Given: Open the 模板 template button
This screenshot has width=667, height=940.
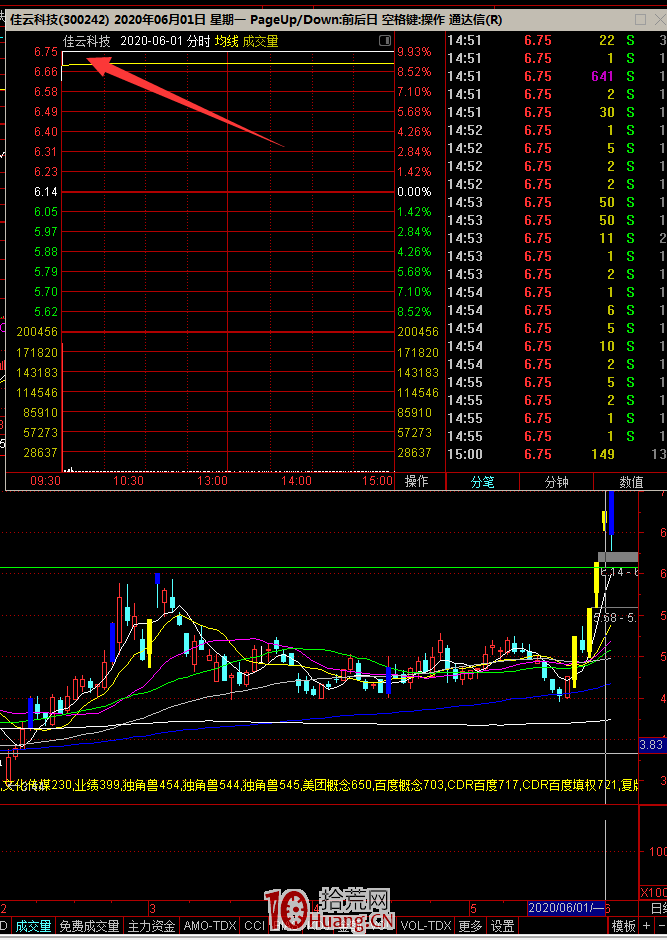Looking at the screenshot, I should click(623, 926).
